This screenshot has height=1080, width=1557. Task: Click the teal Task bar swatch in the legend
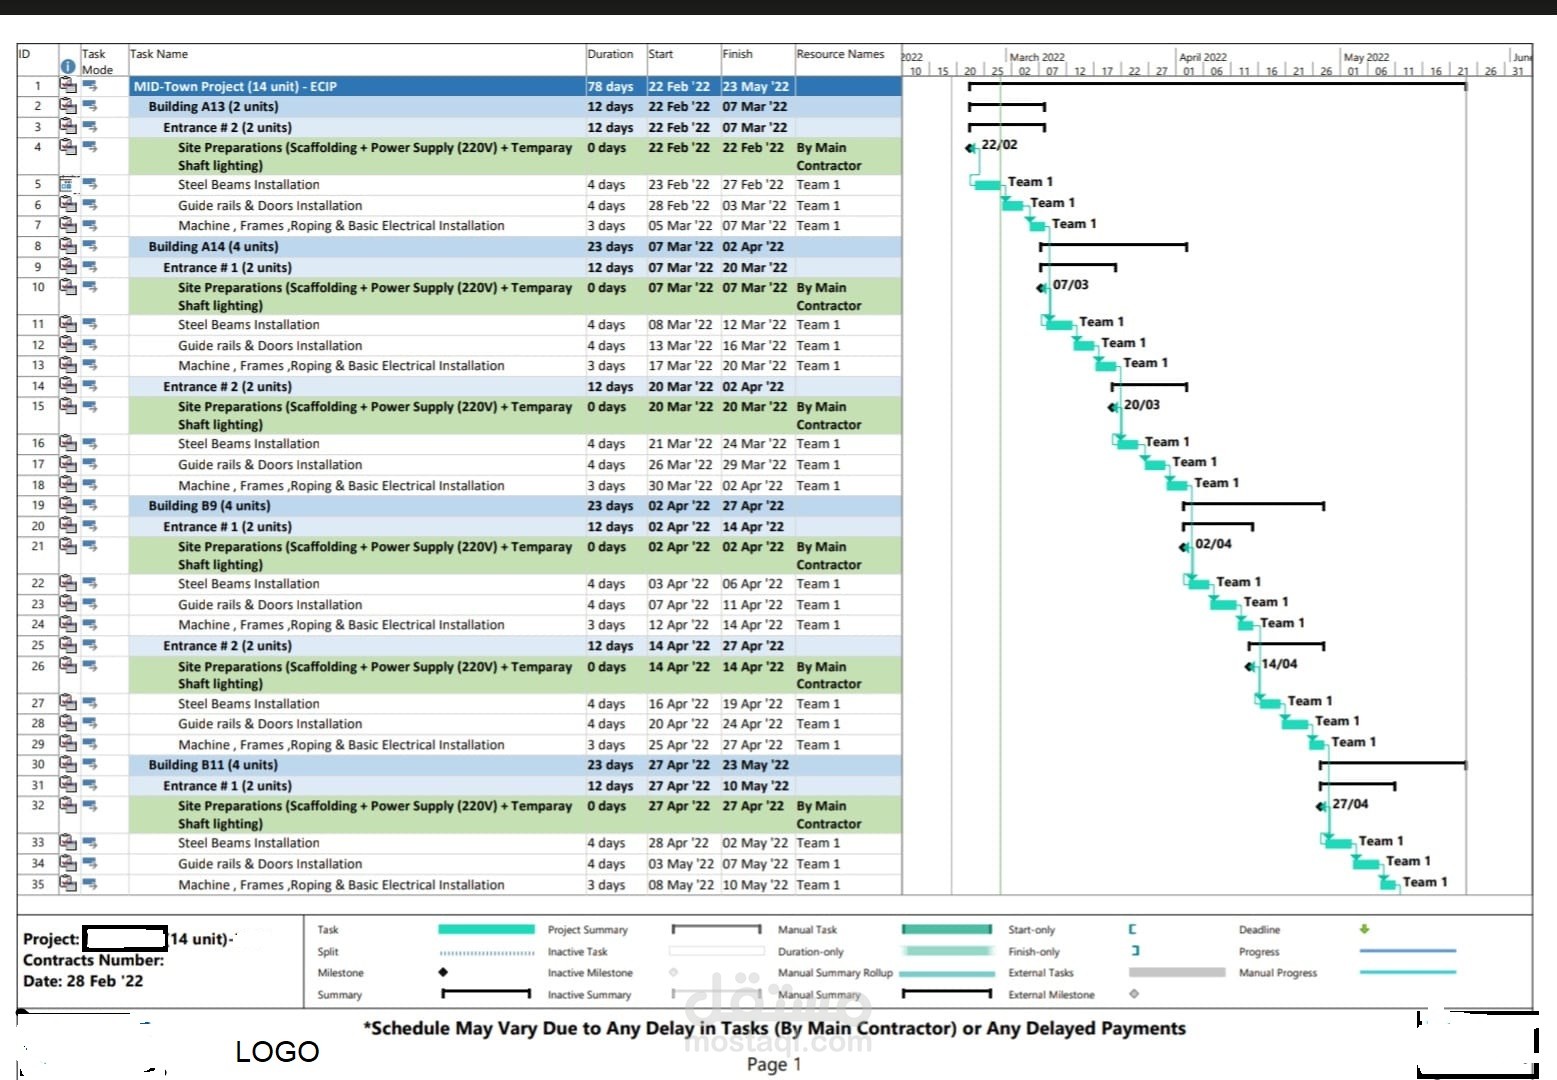[x=486, y=929]
